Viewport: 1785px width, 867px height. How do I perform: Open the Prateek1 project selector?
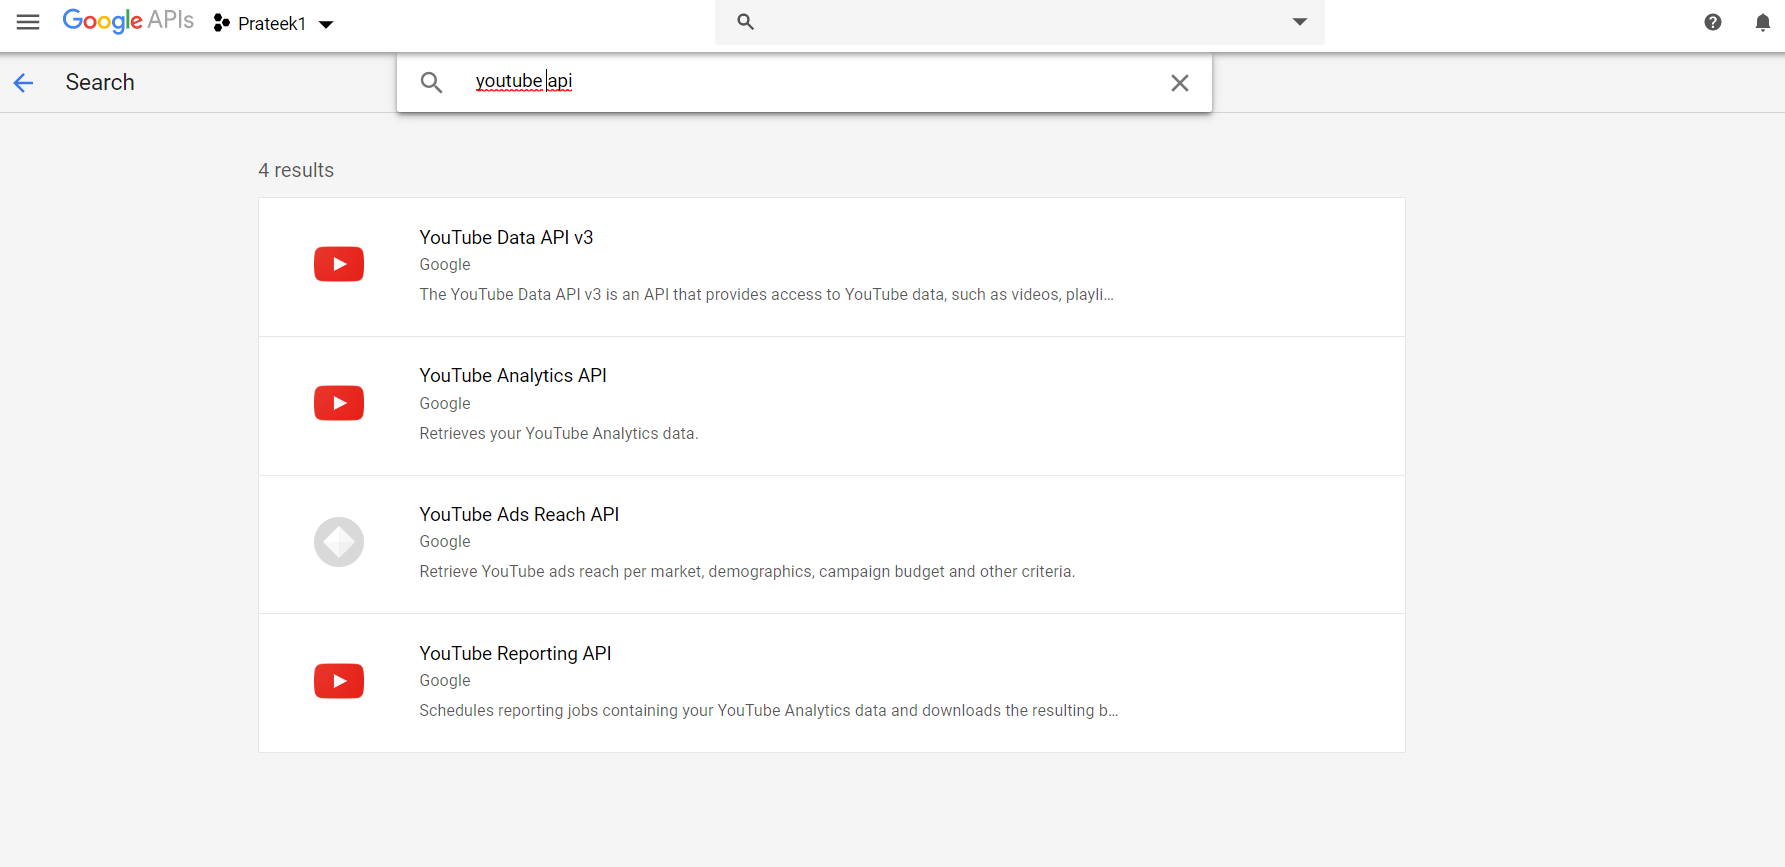[273, 23]
